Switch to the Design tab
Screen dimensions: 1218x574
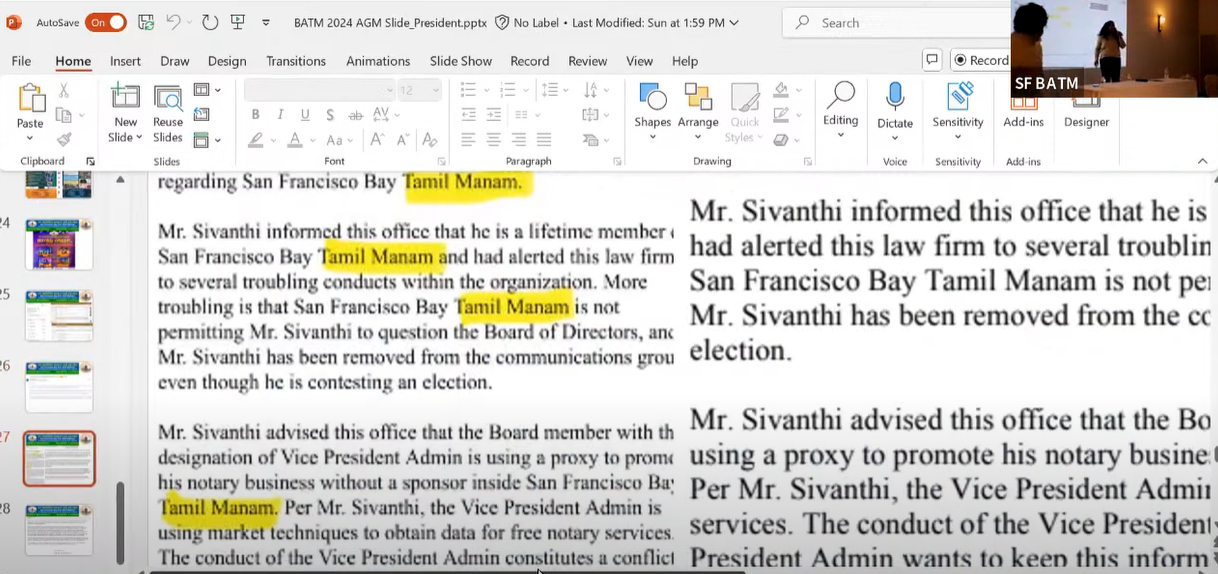point(227,61)
